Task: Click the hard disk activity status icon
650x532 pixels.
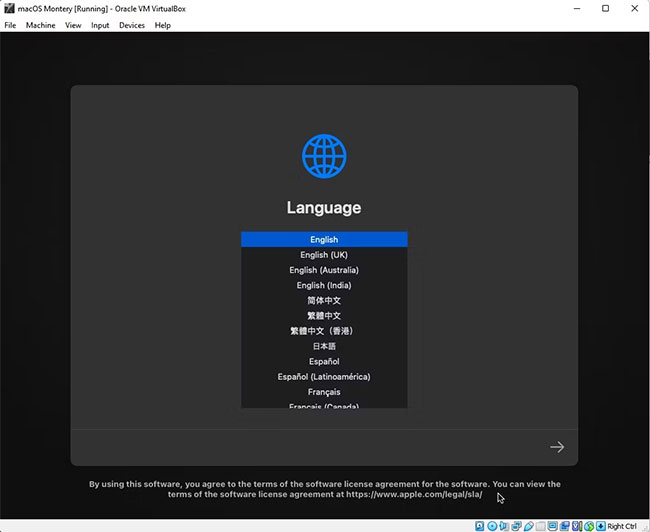Action: click(479, 526)
